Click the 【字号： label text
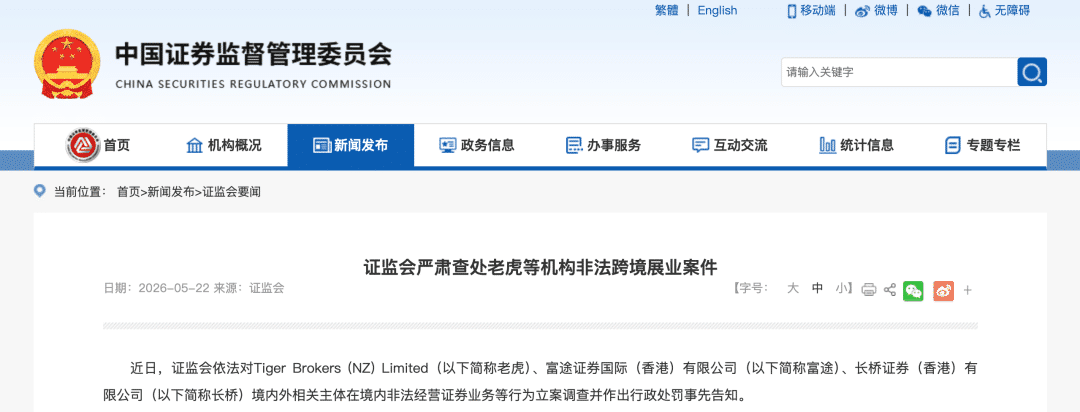The width and height of the screenshot is (1080, 412). 751,289
